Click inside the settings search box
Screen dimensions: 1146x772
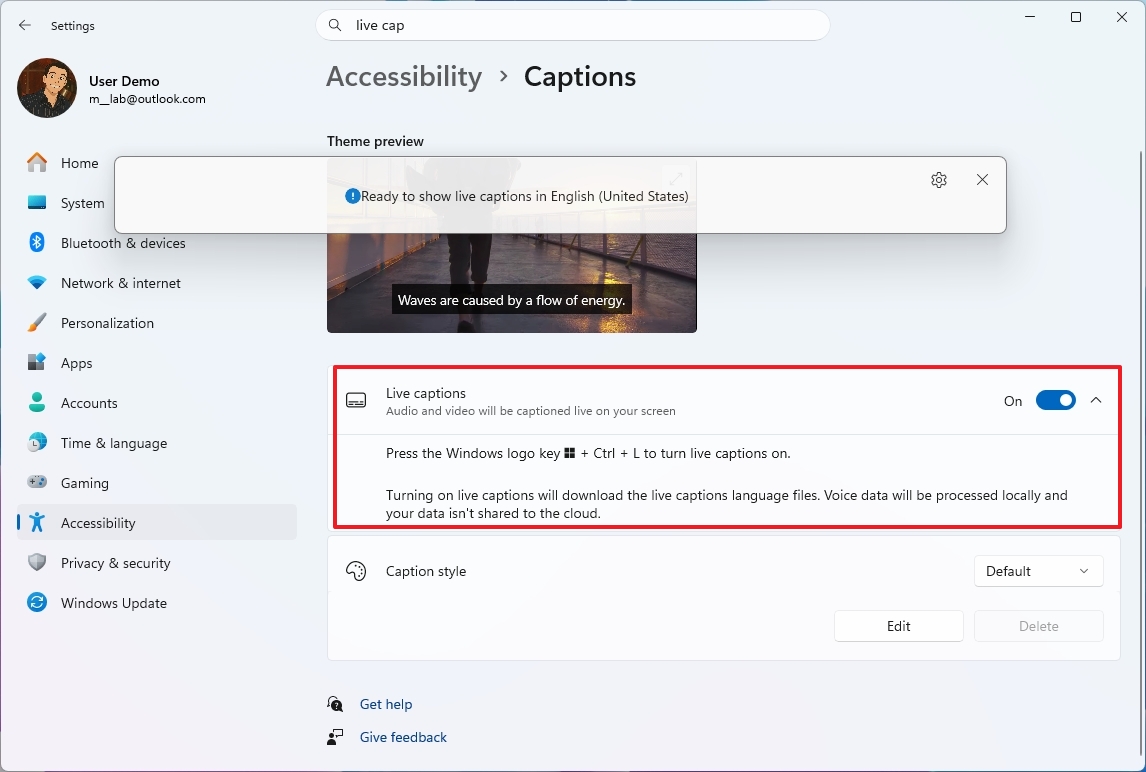573,24
